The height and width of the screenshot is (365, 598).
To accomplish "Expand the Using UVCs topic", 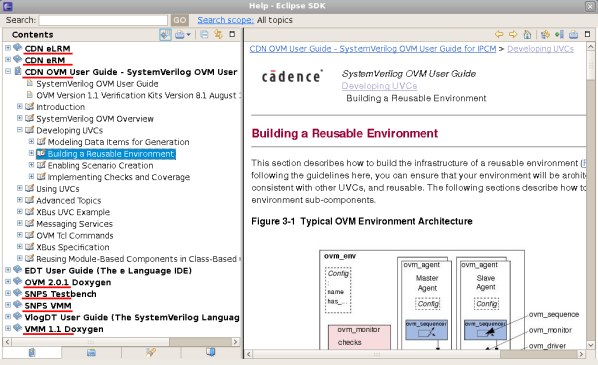I will 20,188.
